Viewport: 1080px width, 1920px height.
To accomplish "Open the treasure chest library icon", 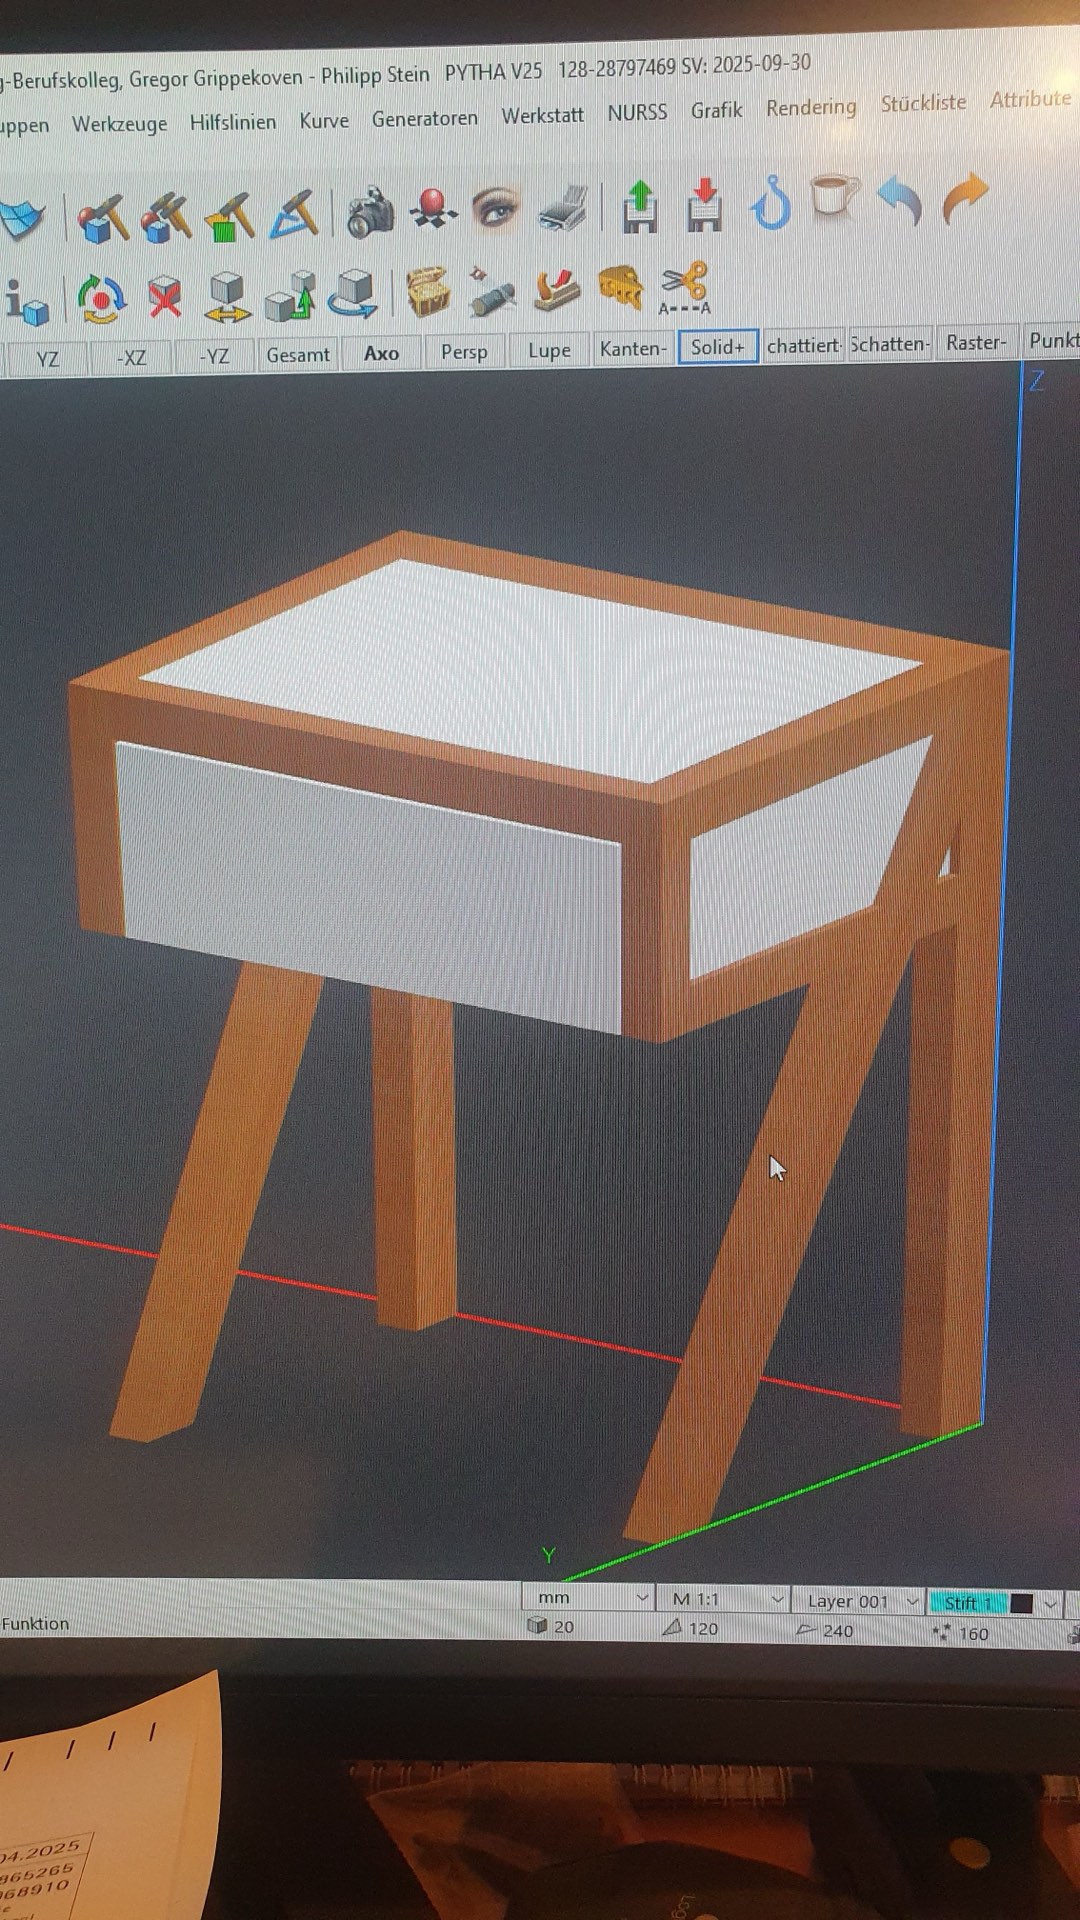I will pyautogui.click(x=429, y=291).
